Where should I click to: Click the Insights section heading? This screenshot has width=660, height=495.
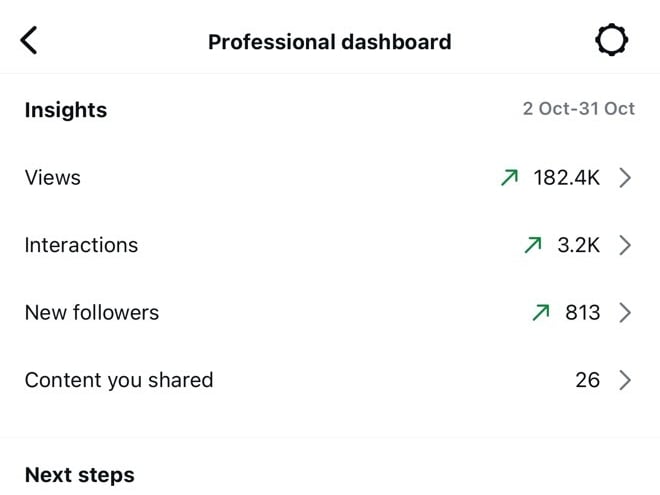pos(66,110)
